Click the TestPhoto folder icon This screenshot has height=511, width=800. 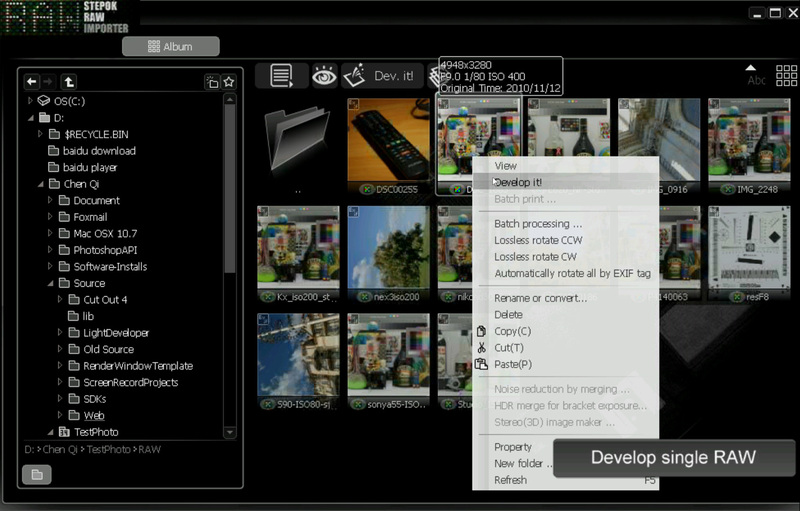[x=64, y=432]
